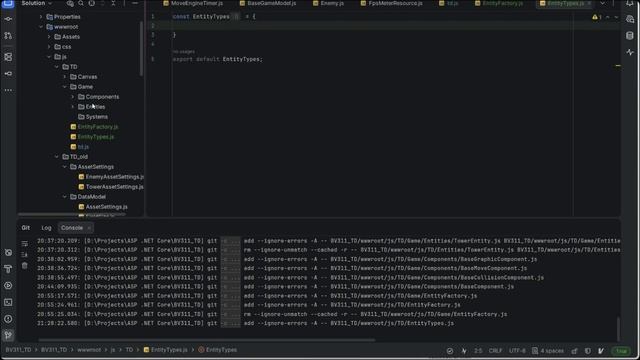This screenshot has height=360, width=640.
Task: Switch to EntityFactory.js editor tab
Action: click(x=499, y=3)
